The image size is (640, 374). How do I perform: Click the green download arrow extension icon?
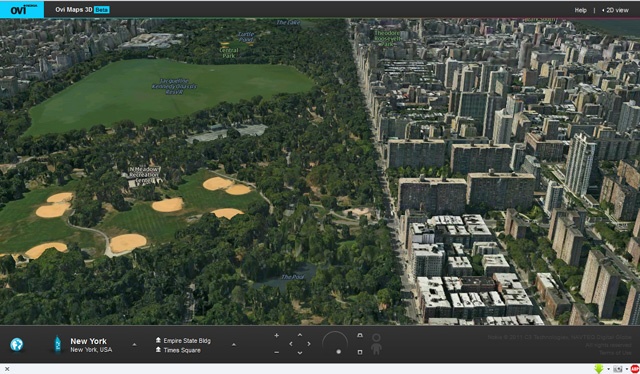point(599,369)
